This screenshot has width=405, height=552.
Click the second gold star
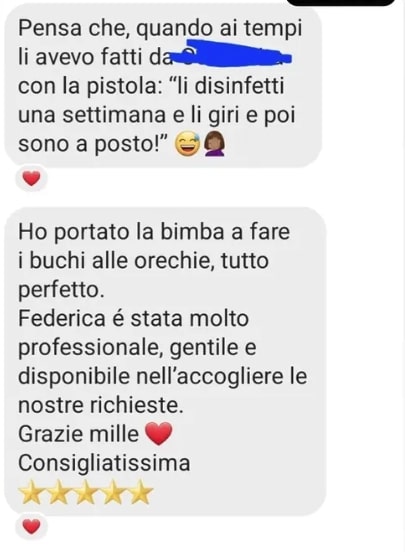point(59,491)
